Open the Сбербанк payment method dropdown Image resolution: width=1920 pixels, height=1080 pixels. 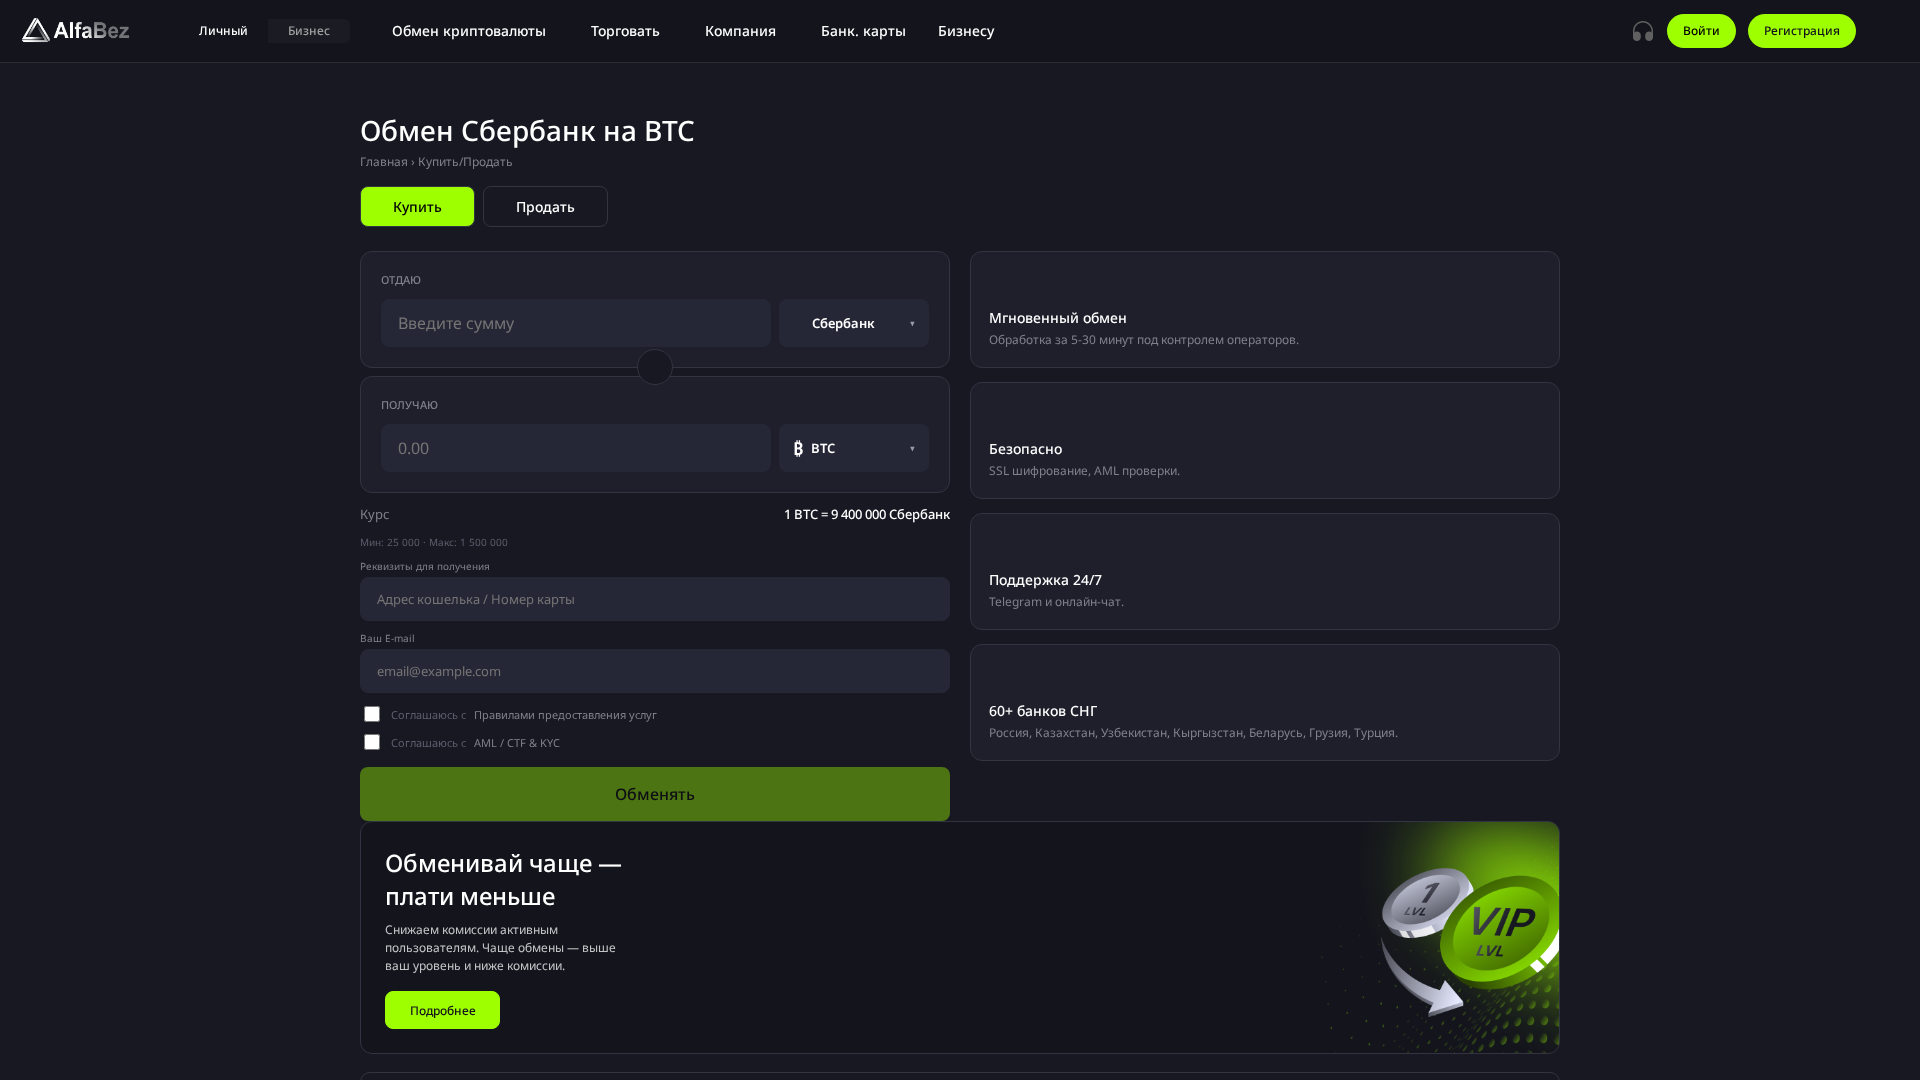[854, 323]
